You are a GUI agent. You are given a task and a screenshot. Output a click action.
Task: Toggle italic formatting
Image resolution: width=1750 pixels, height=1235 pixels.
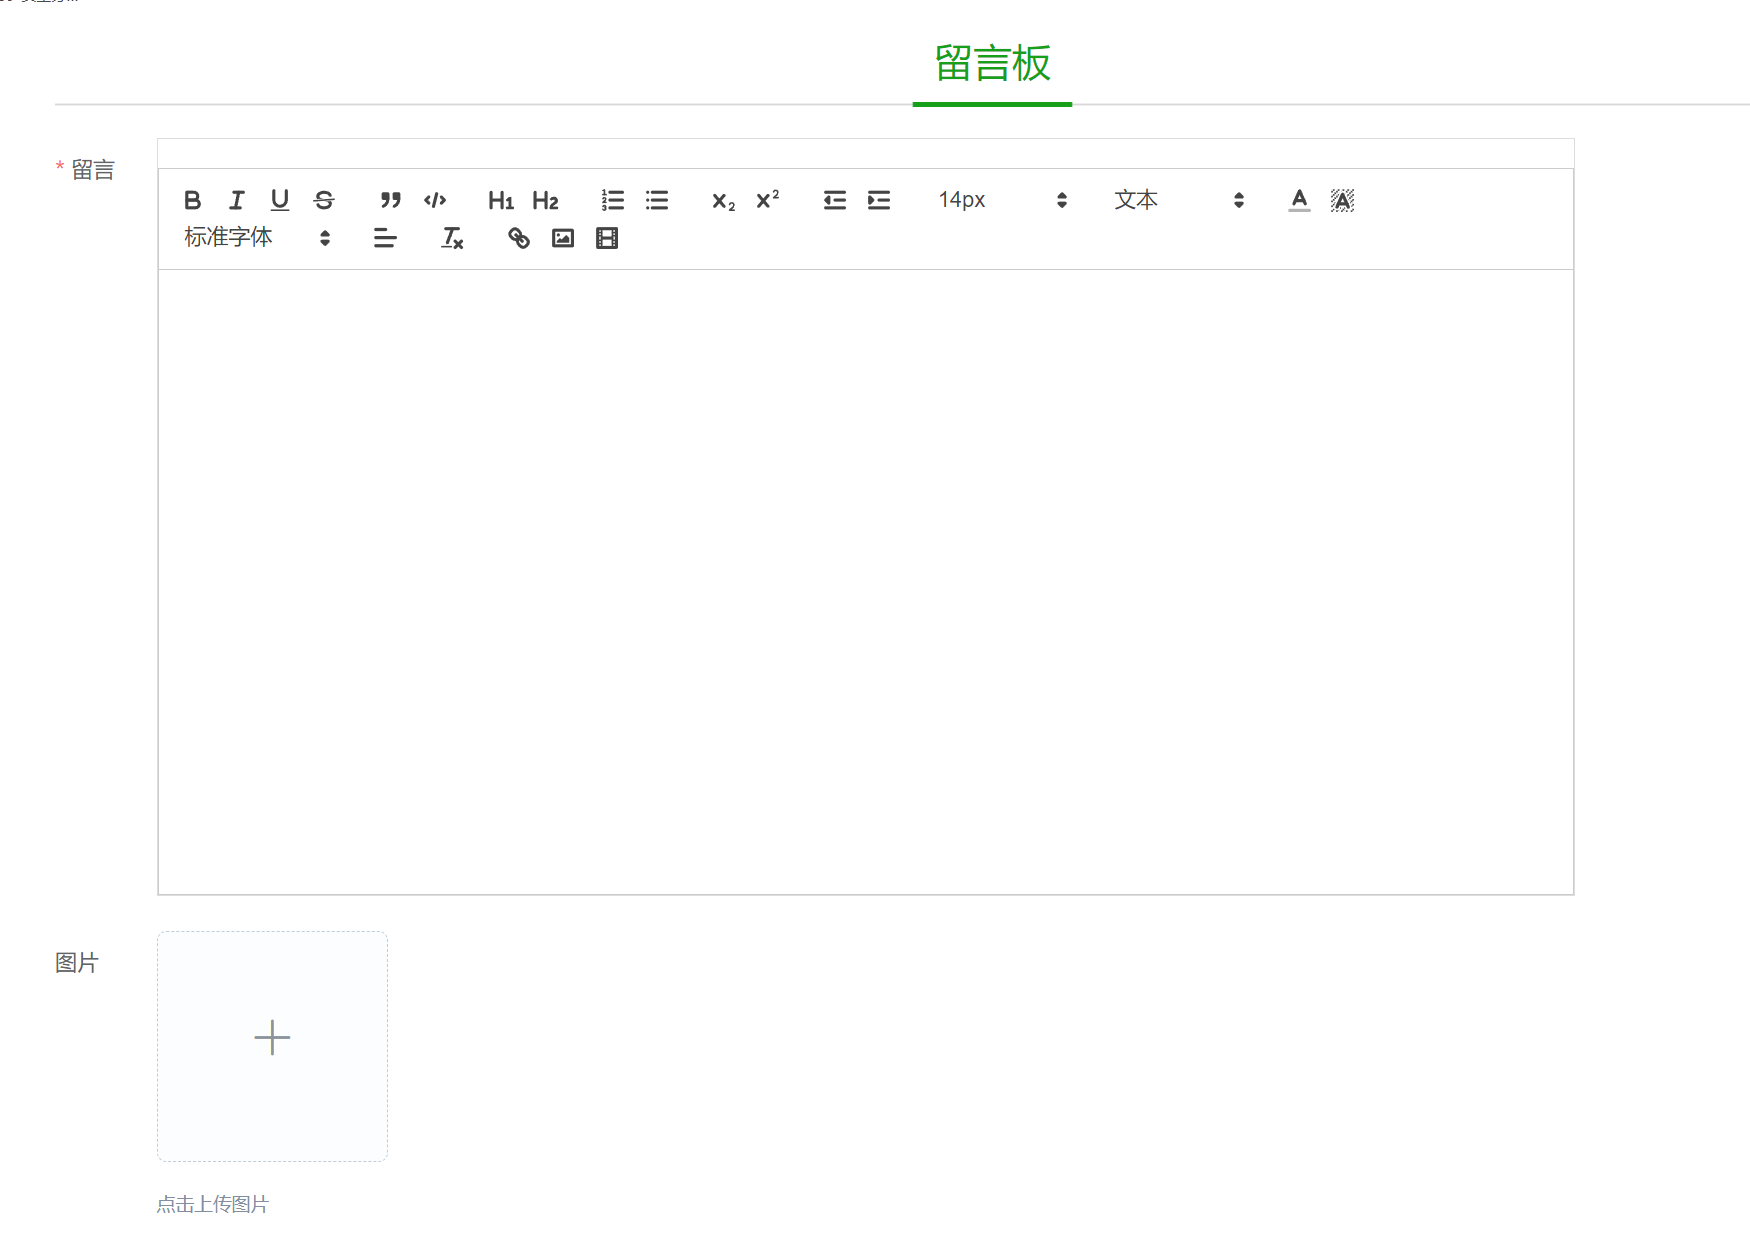coord(236,200)
